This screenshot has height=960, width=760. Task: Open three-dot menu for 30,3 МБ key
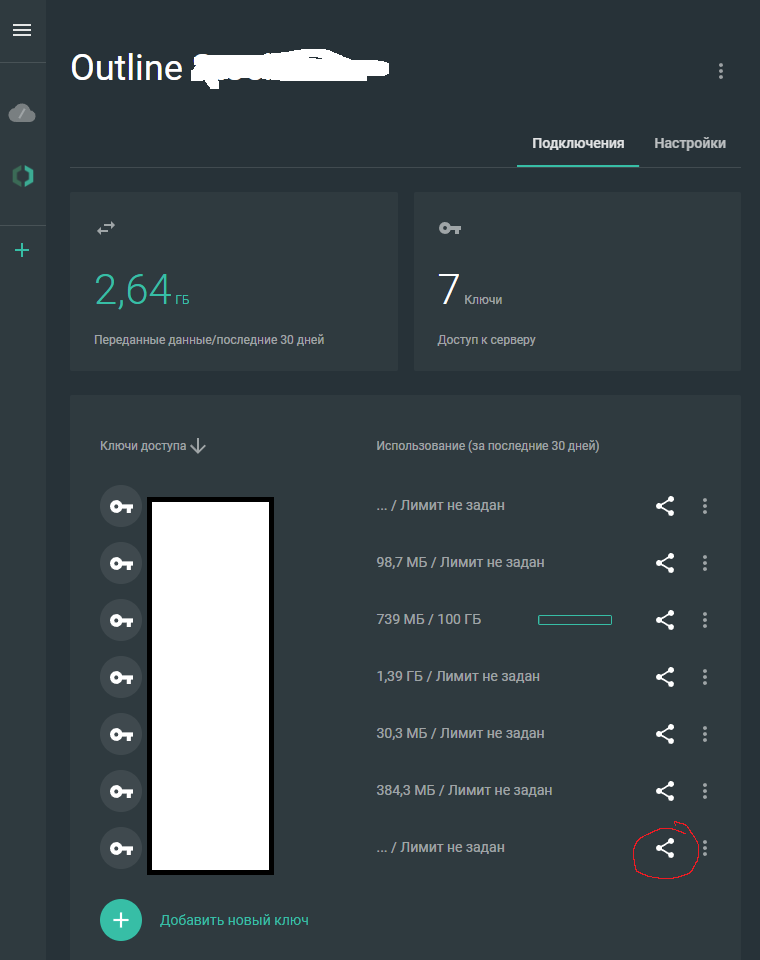pos(705,734)
